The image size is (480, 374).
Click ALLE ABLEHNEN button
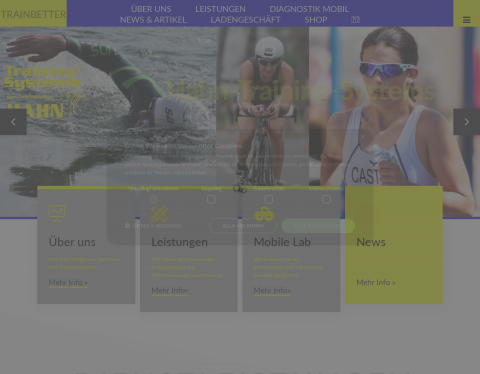[x=243, y=226]
